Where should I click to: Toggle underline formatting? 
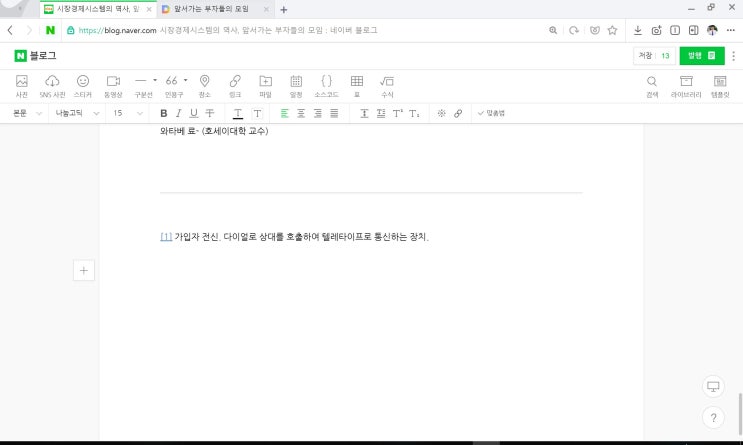(194, 113)
